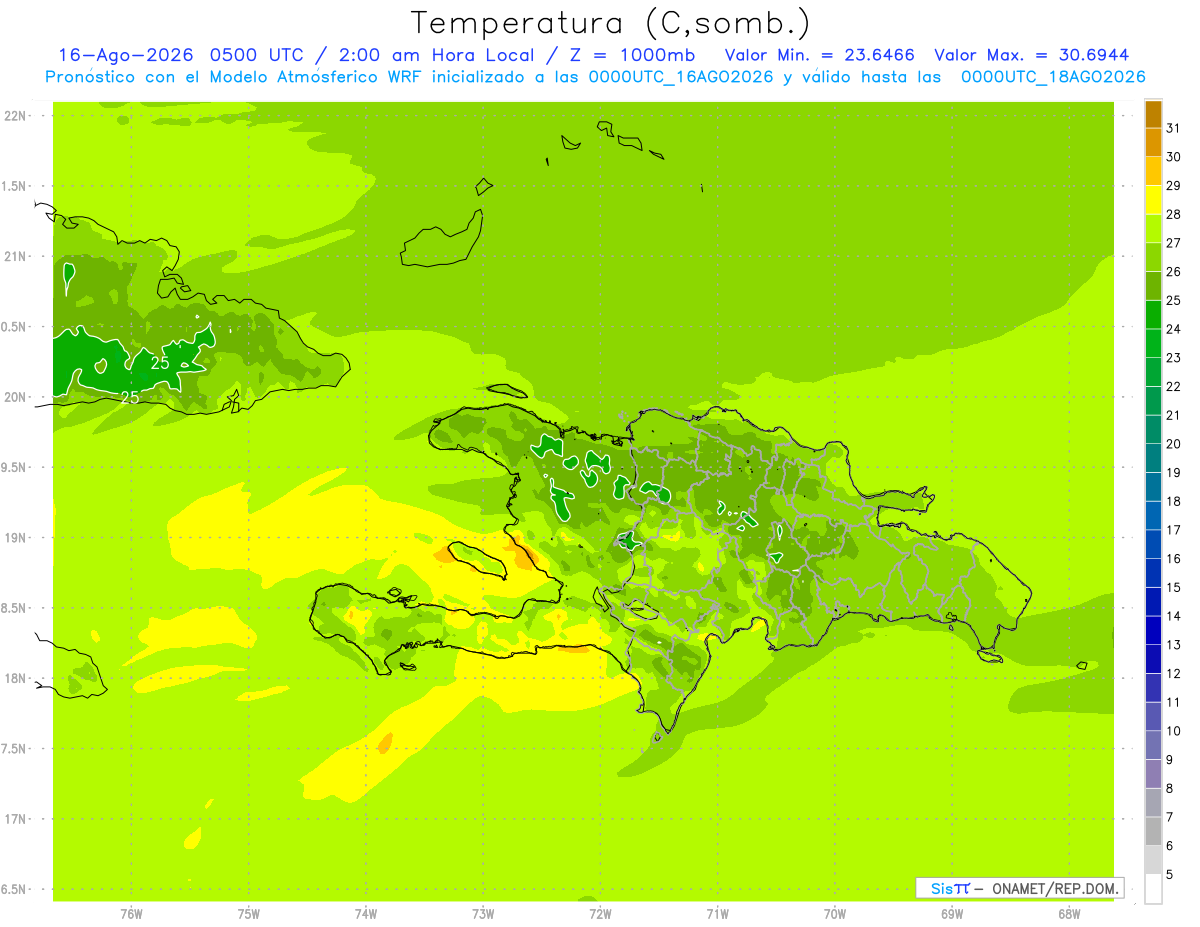Viewport: 1200px width, 927px height.
Task: Click the 21N latitude axis label
Action: point(17,256)
